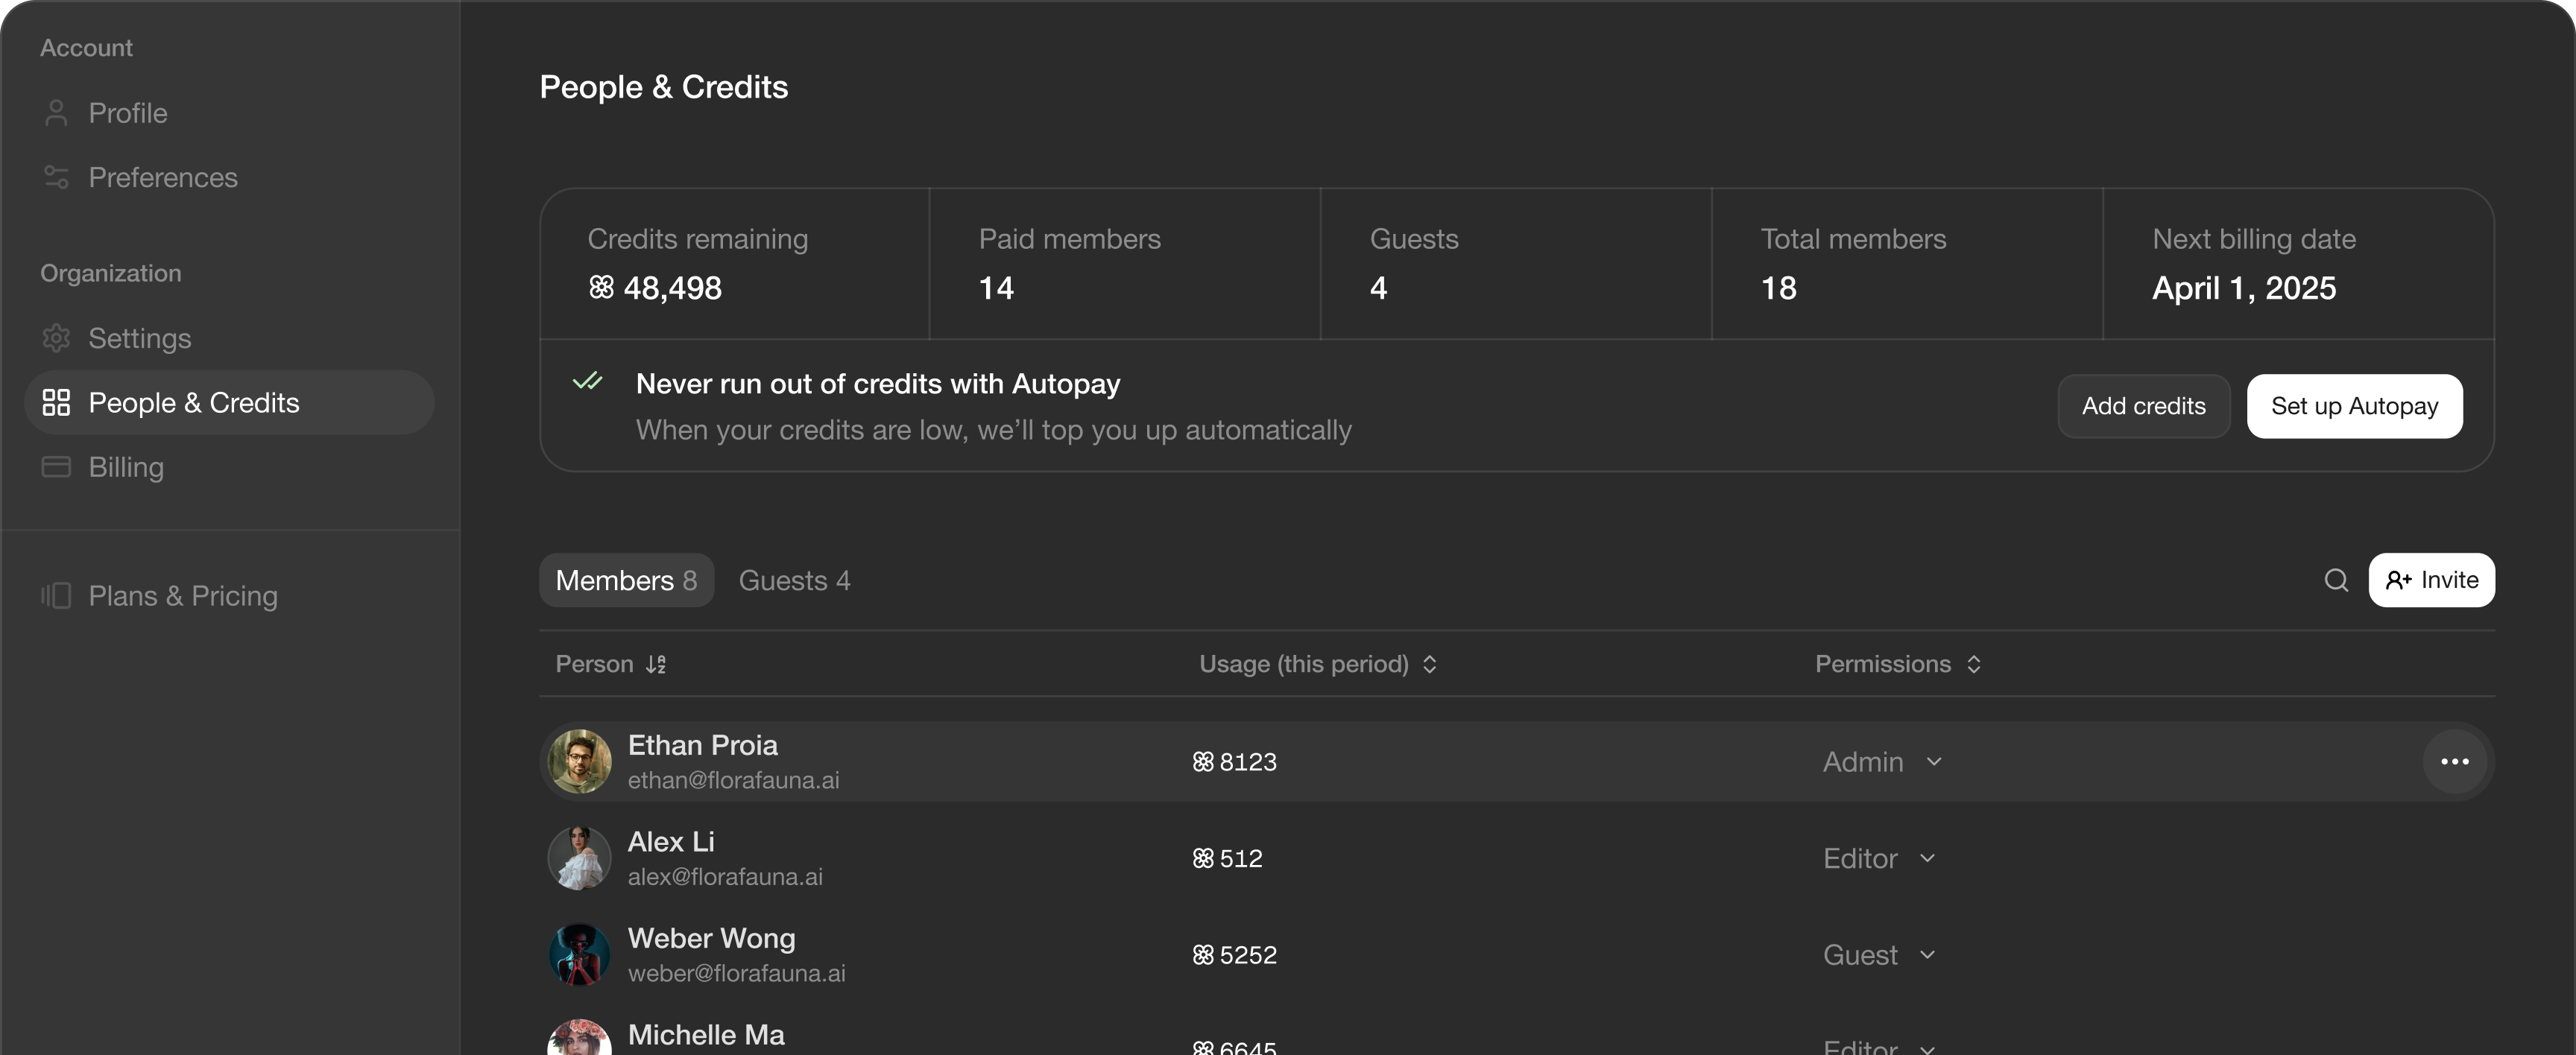Open member search with magnifier icon

(2336, 580)
